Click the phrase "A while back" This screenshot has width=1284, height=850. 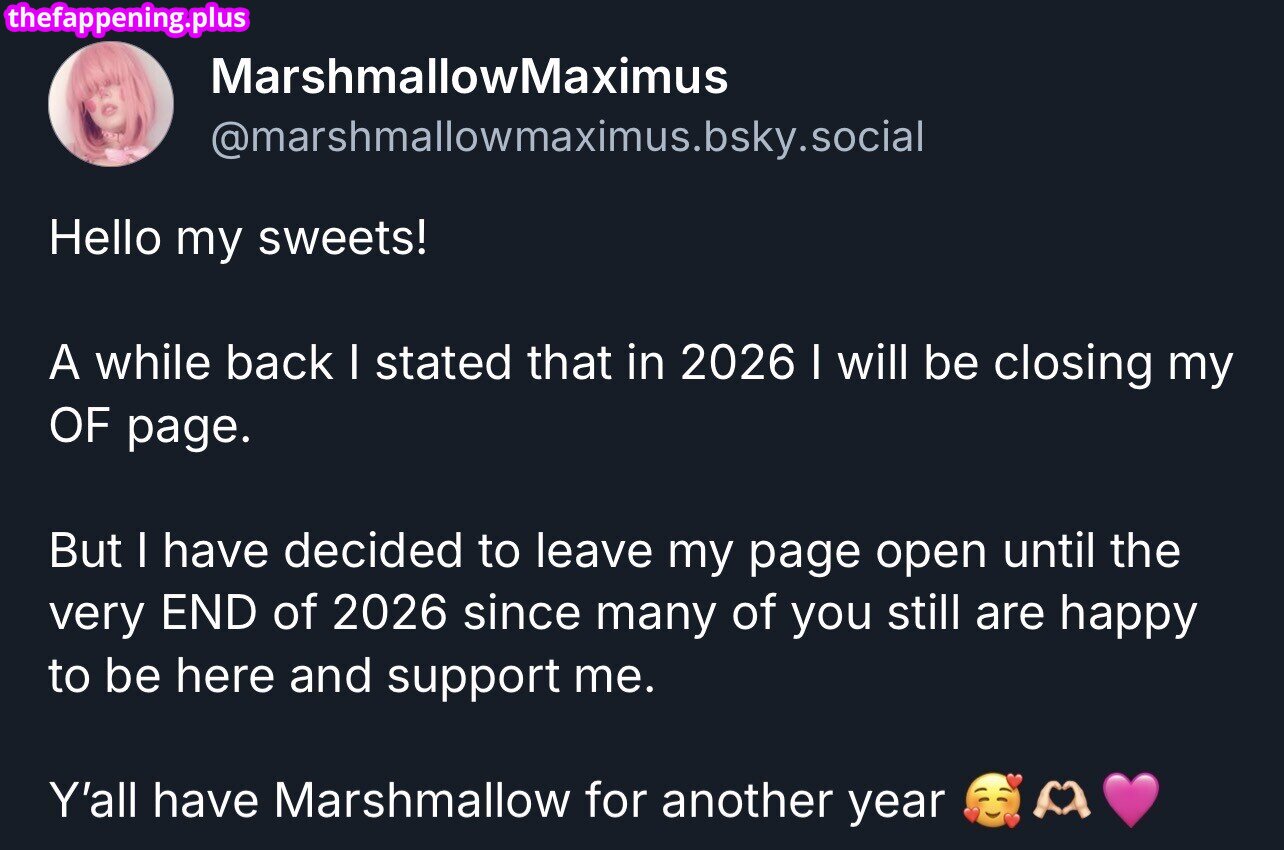click(190, 363)
